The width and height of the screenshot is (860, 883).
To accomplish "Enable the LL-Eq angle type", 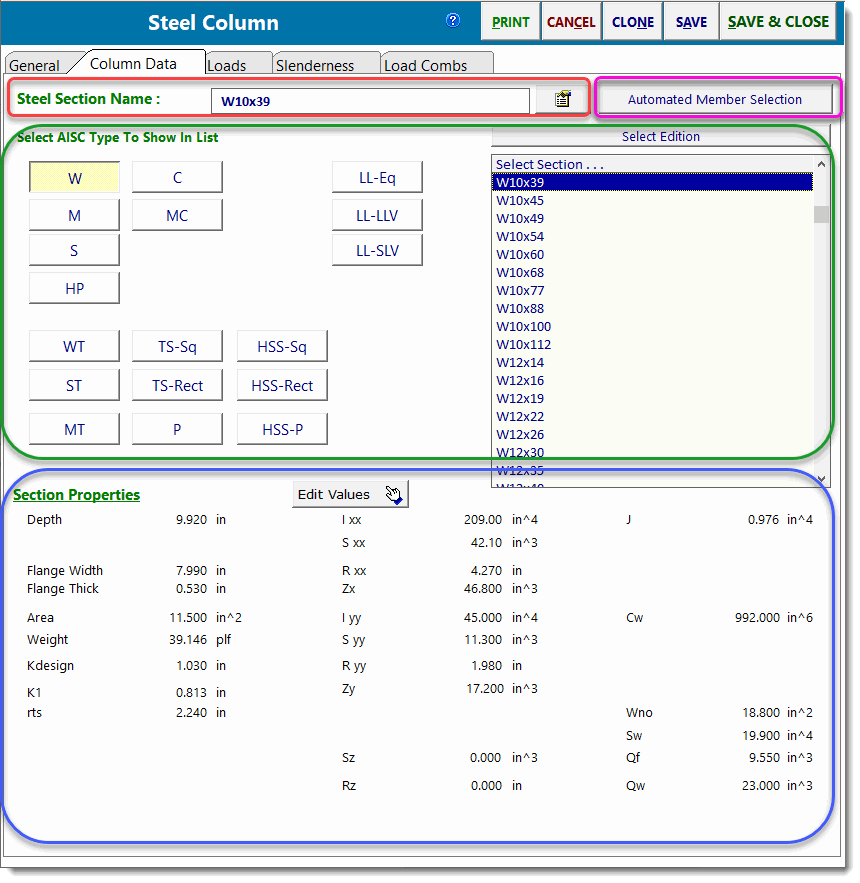I will point(377,178).
